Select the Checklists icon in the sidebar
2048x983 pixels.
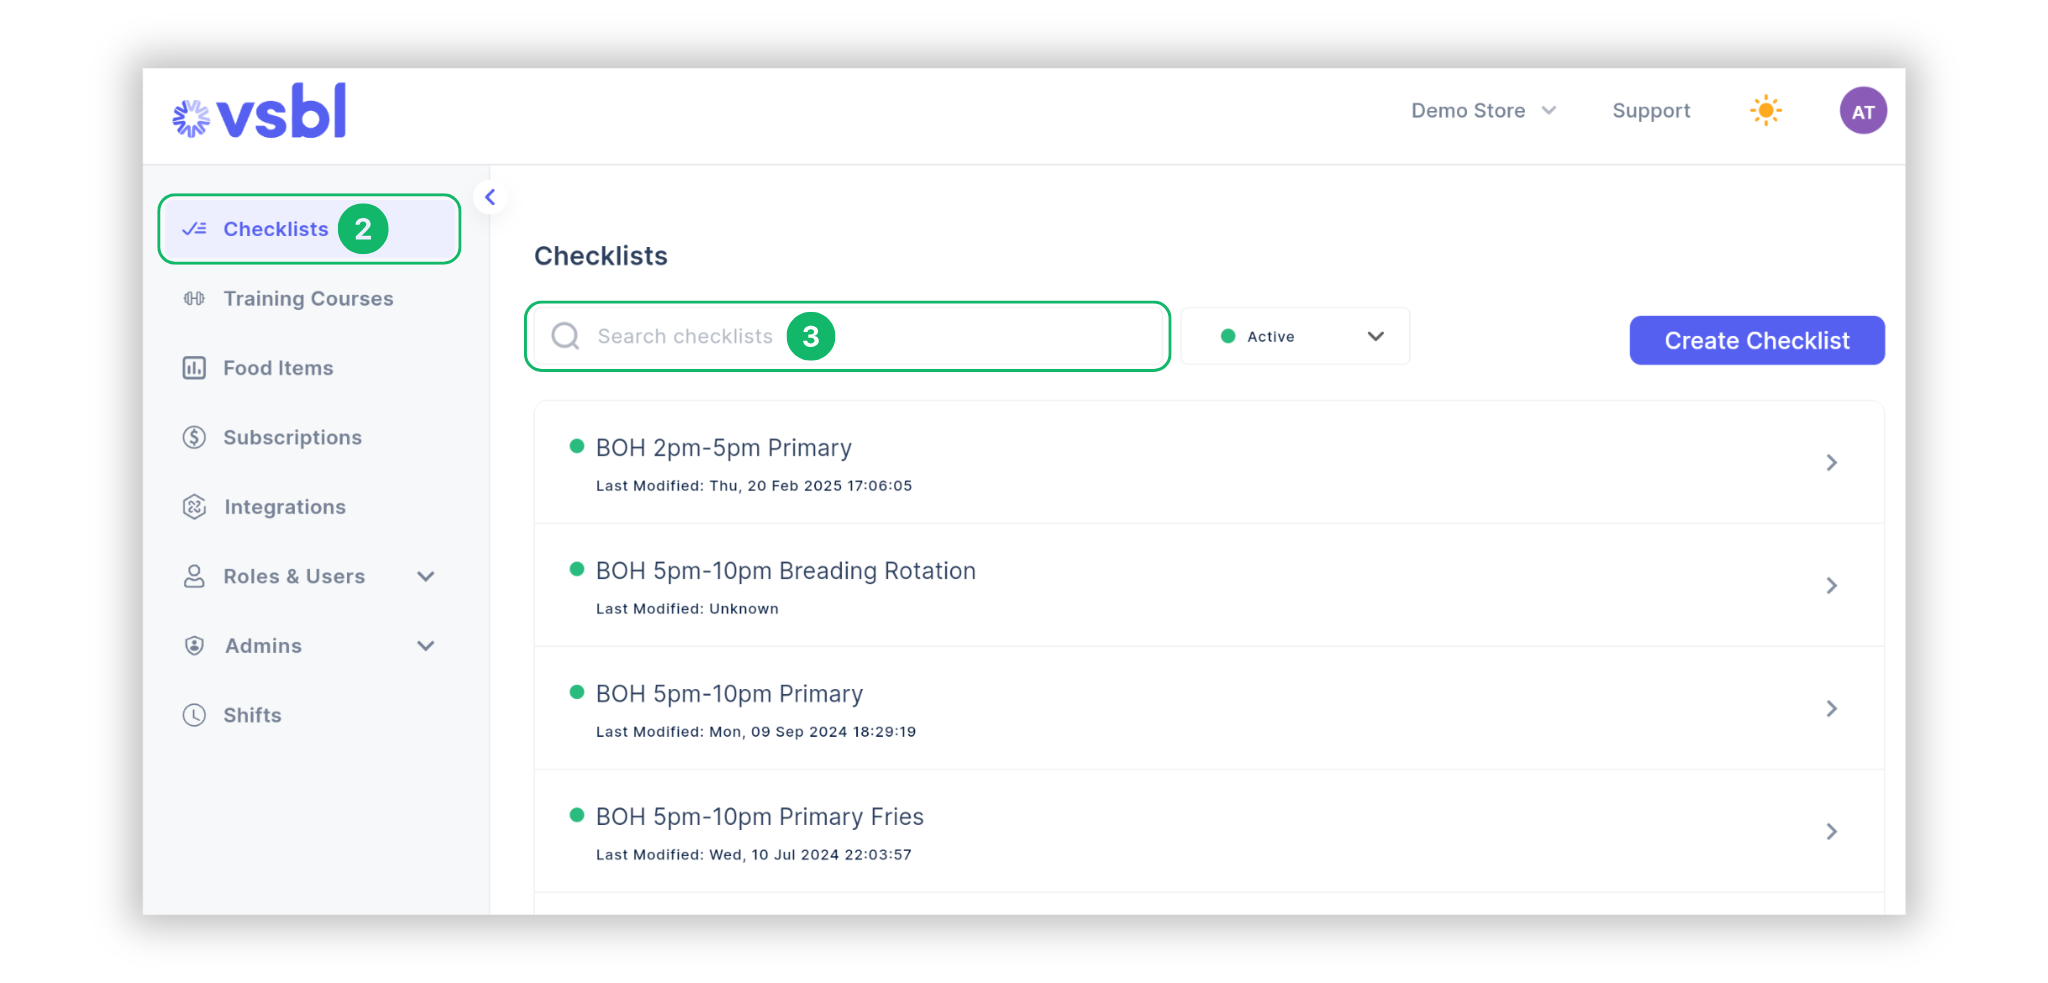click(x=194, y=228)
